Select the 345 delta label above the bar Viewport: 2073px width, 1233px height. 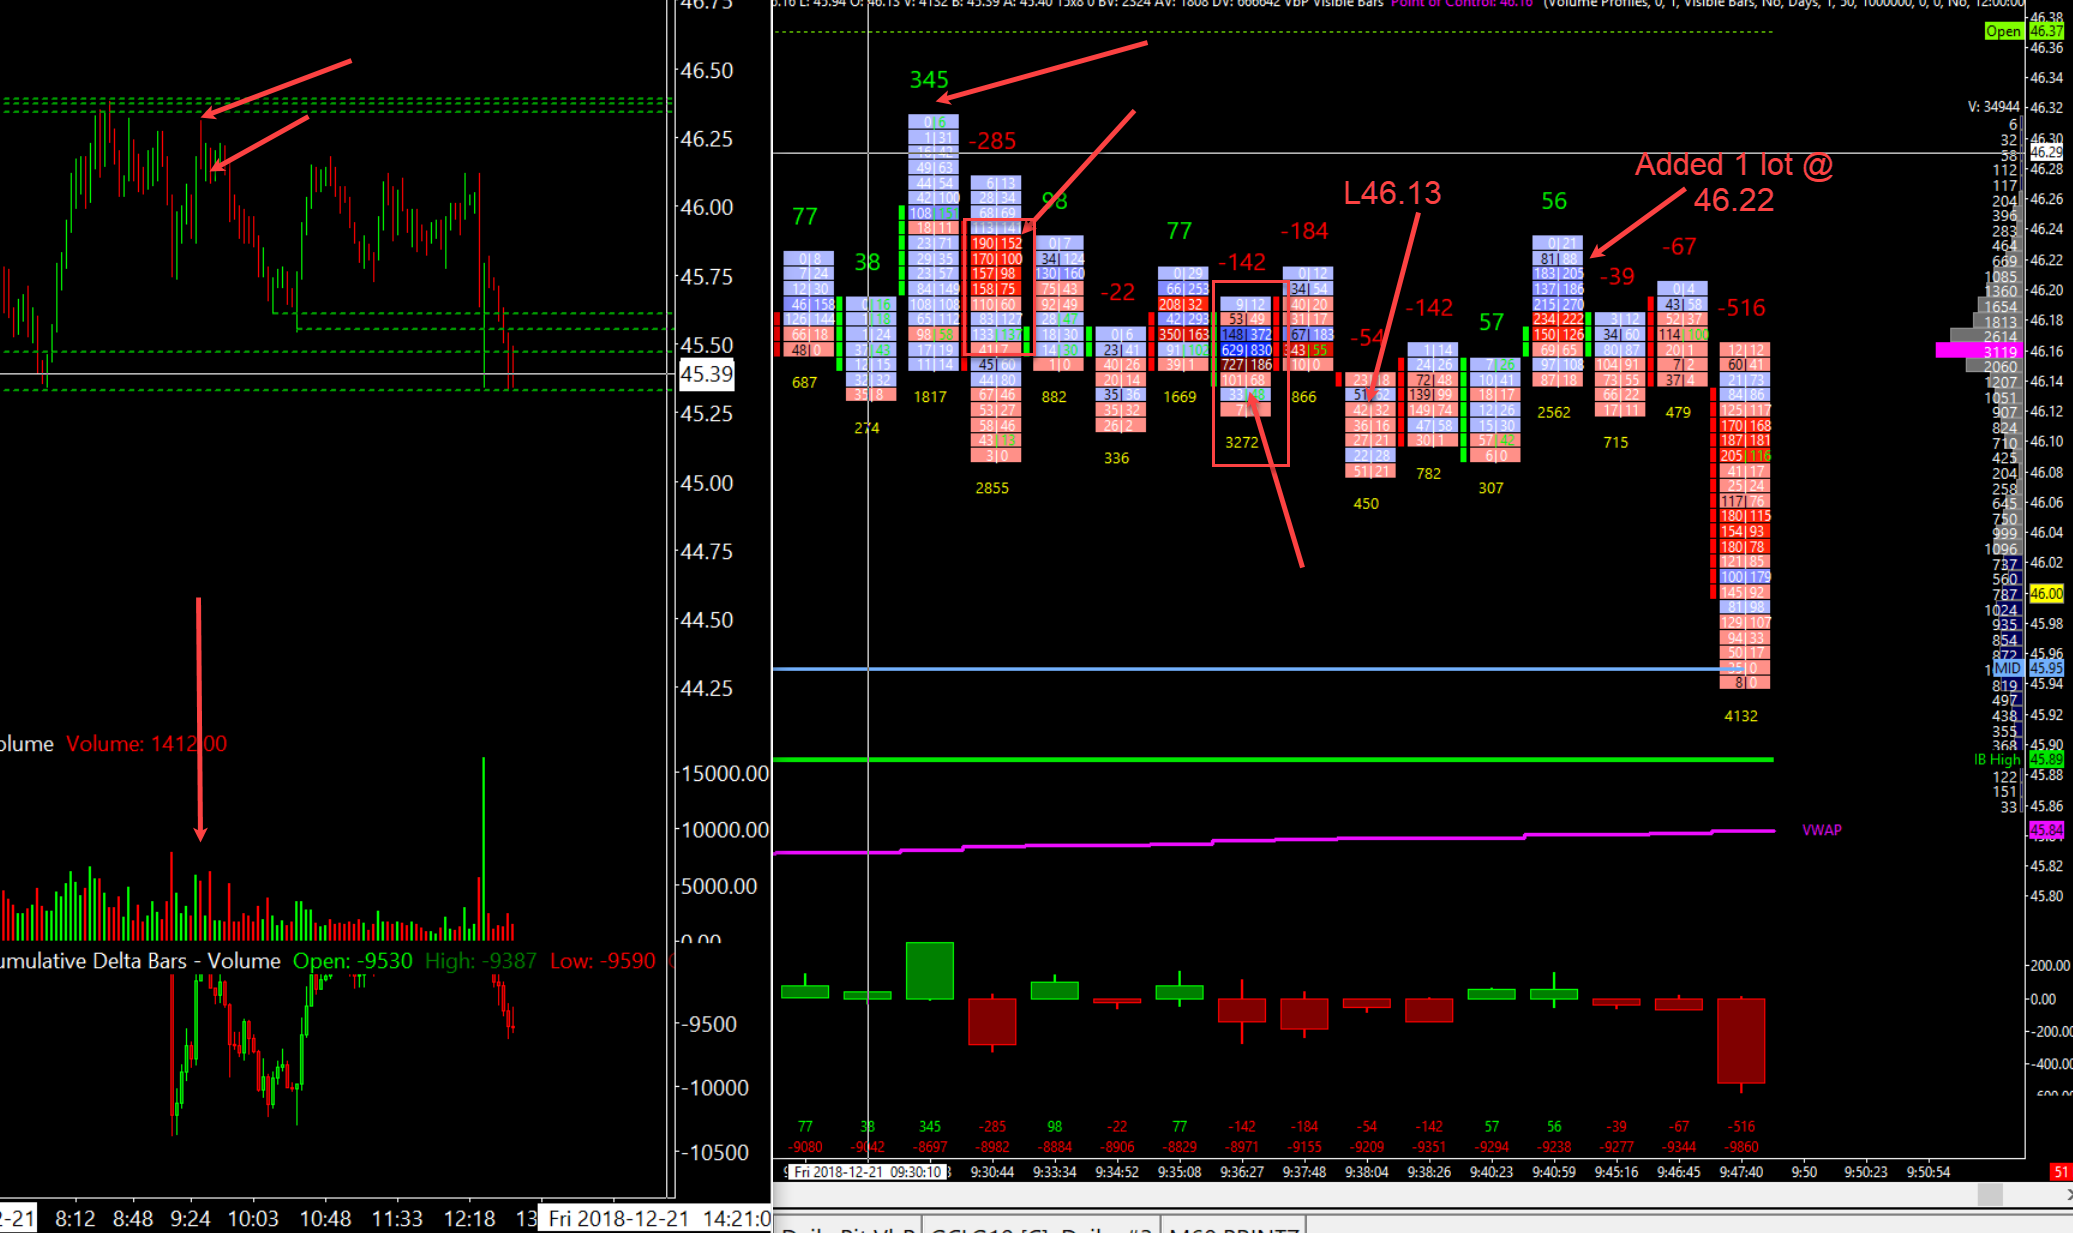pyautogui.click(x=929, y=79)
